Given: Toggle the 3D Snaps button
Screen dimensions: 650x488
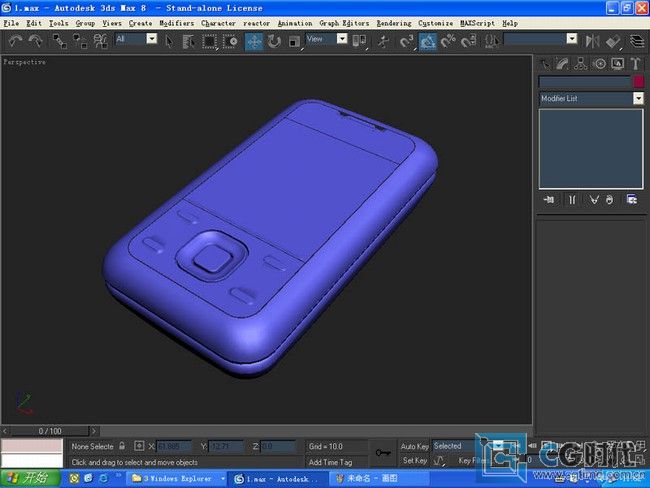Looking at the screenshot, I should [x=407, y=41].
